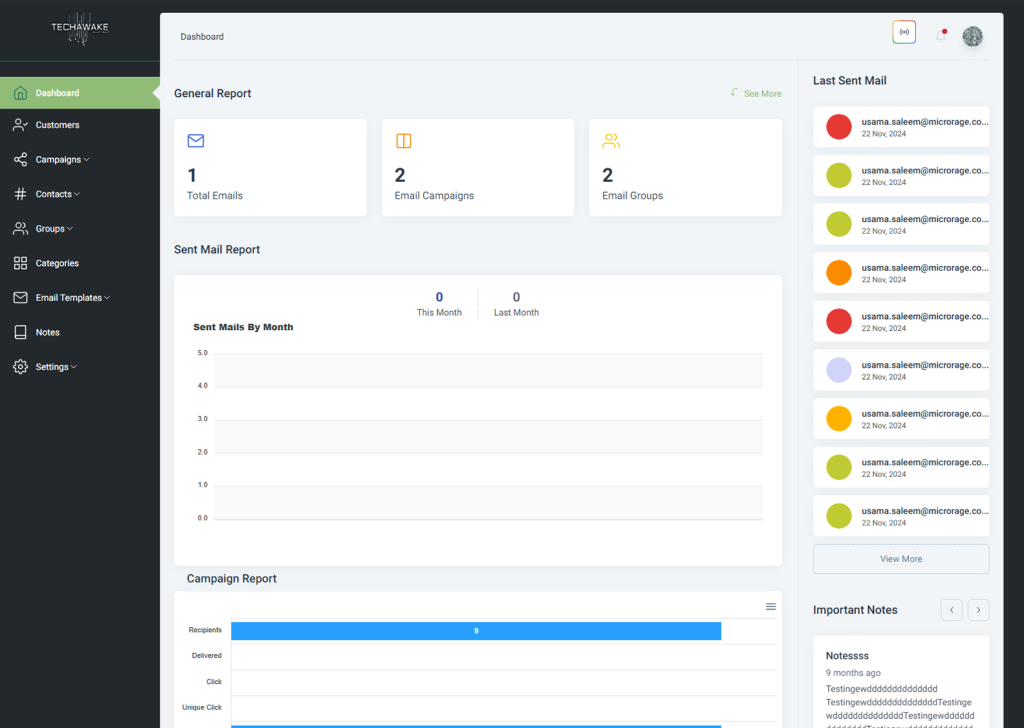The image size is (1024, 728).
Task: Open Customers in the sidebar
Action: 57,125
